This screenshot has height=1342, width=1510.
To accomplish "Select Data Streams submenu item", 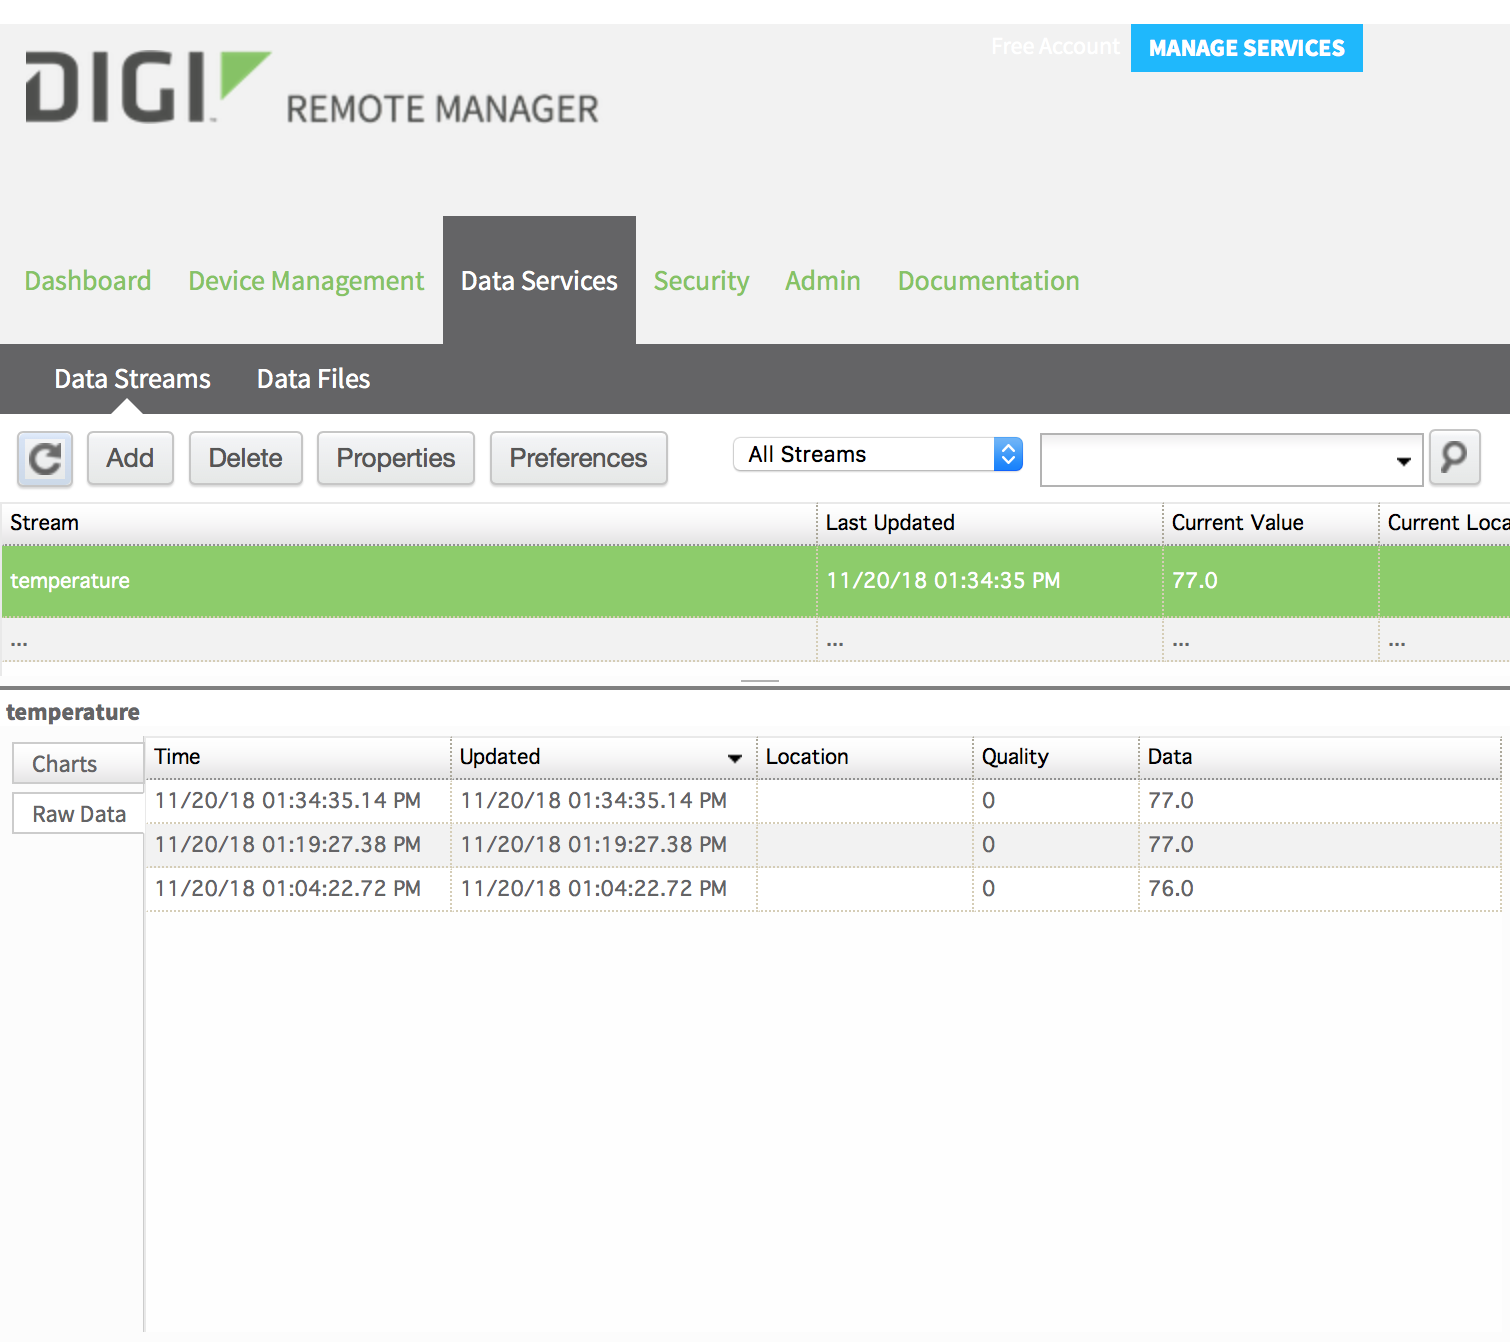I will (x=132, y=379).
